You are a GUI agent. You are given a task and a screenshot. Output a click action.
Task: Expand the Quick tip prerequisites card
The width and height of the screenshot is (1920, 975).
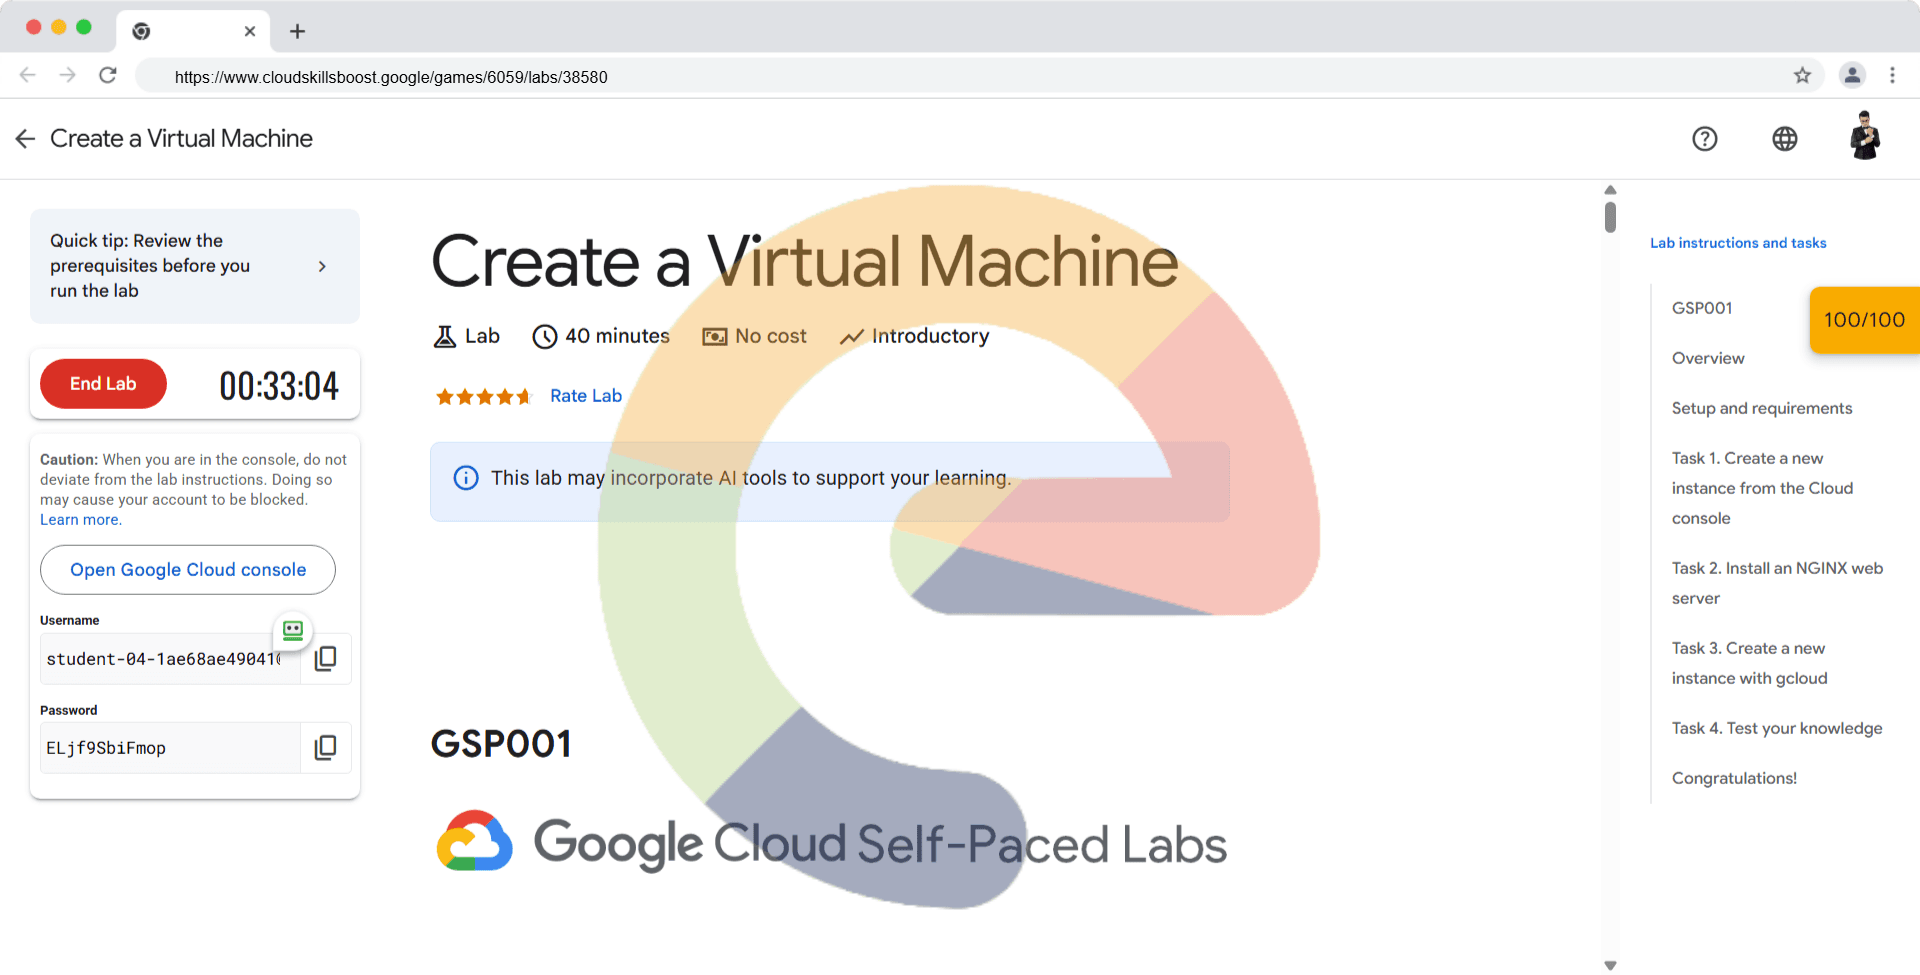(321, 266)
